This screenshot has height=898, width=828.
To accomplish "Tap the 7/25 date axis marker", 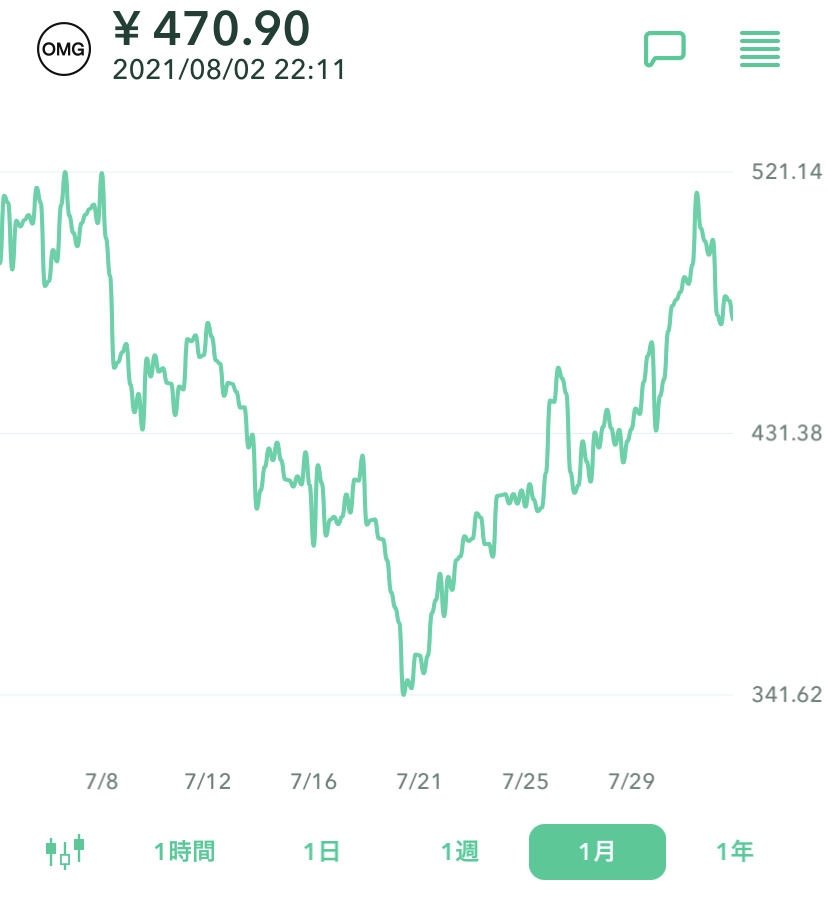I will [x=526, y=781].
